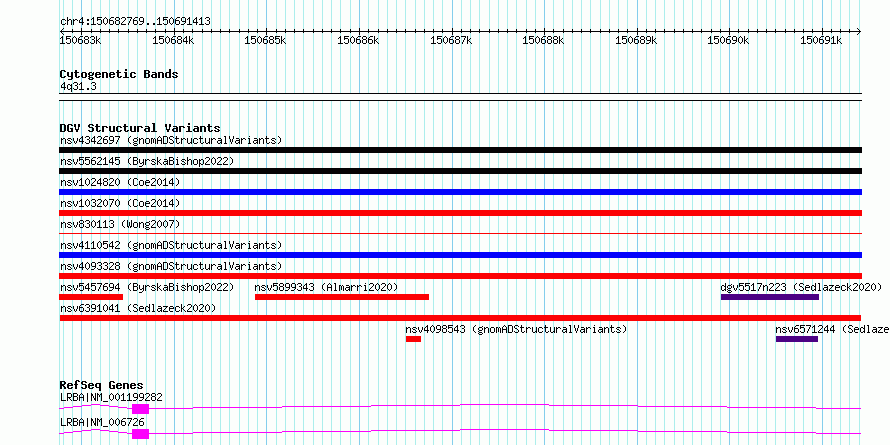Select the small red bar under nsv4098543
Viewport: 890px width, 445px height.
point(413,339)
